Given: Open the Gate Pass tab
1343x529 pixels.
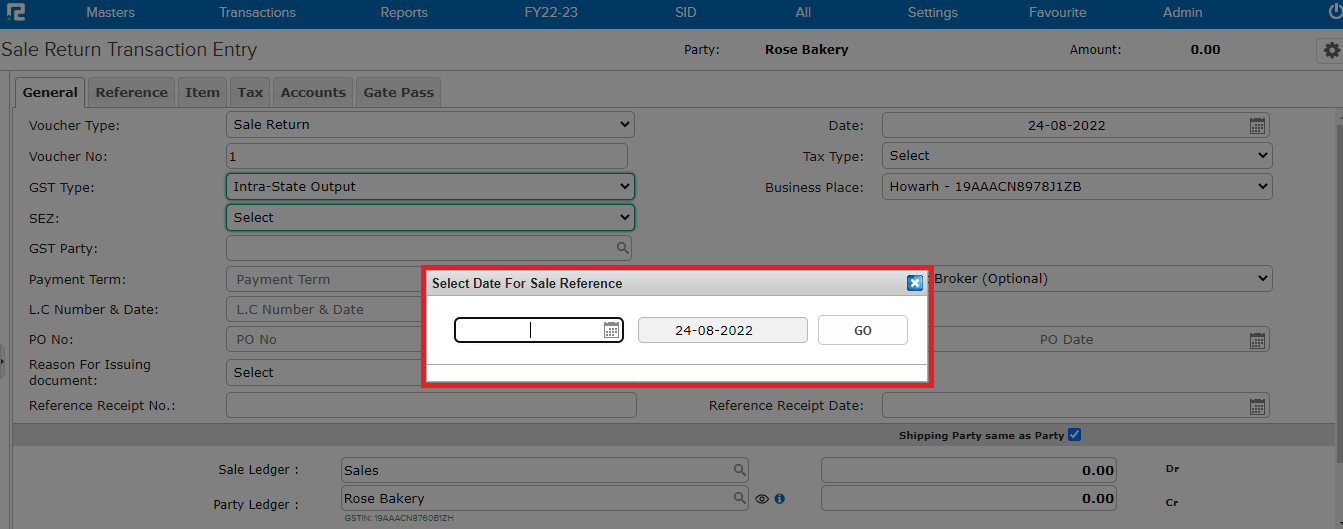Looking at the screenshot, I should [398, 92].
